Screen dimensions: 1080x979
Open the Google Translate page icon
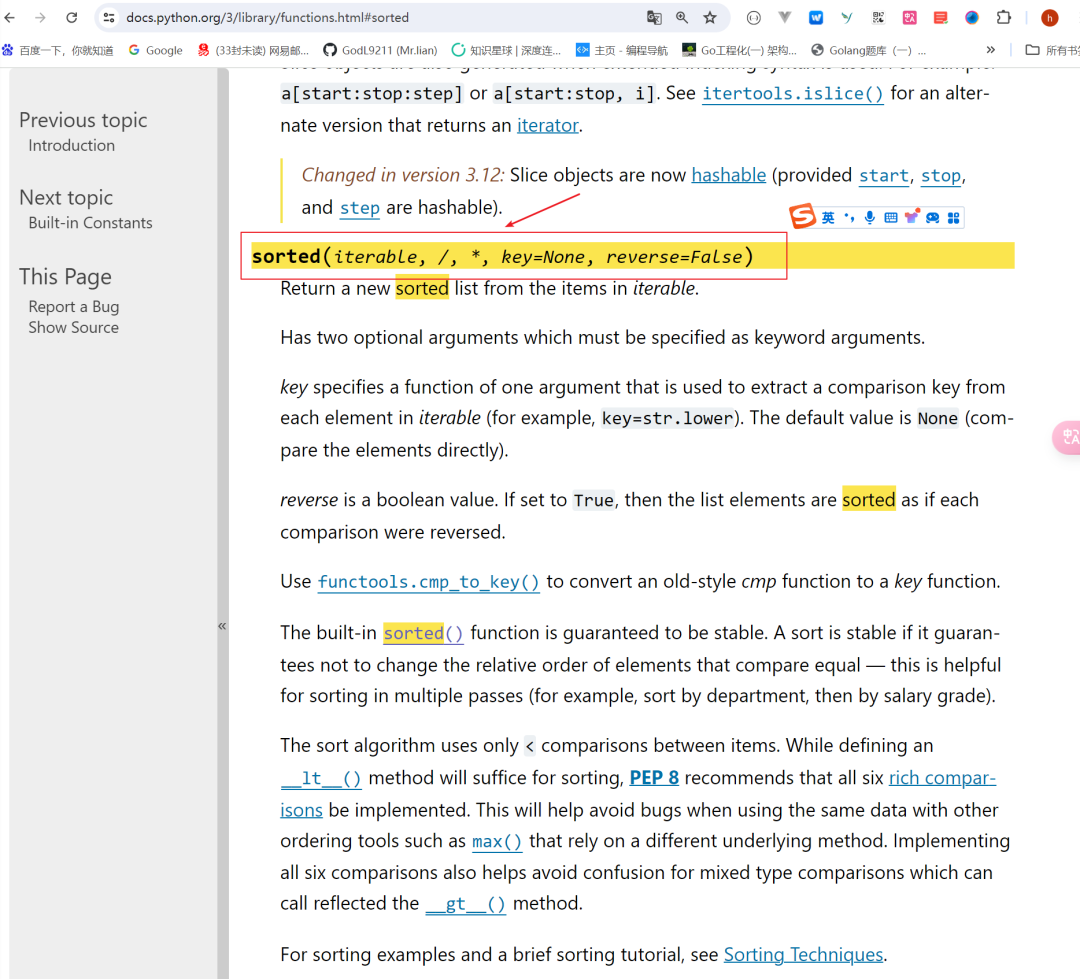tap(654, 17)
